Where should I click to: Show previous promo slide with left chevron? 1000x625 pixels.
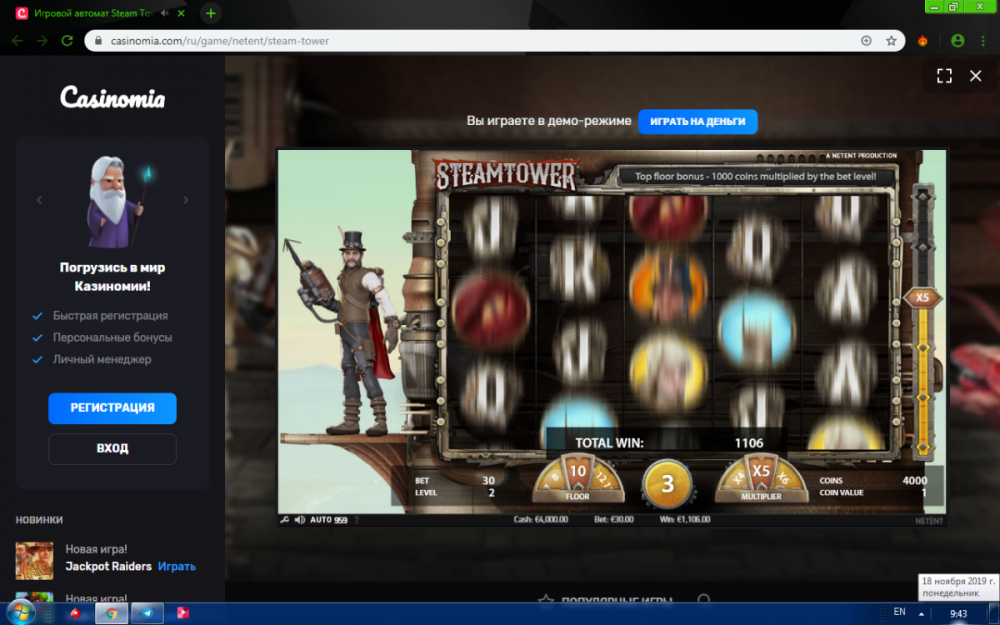40,200
